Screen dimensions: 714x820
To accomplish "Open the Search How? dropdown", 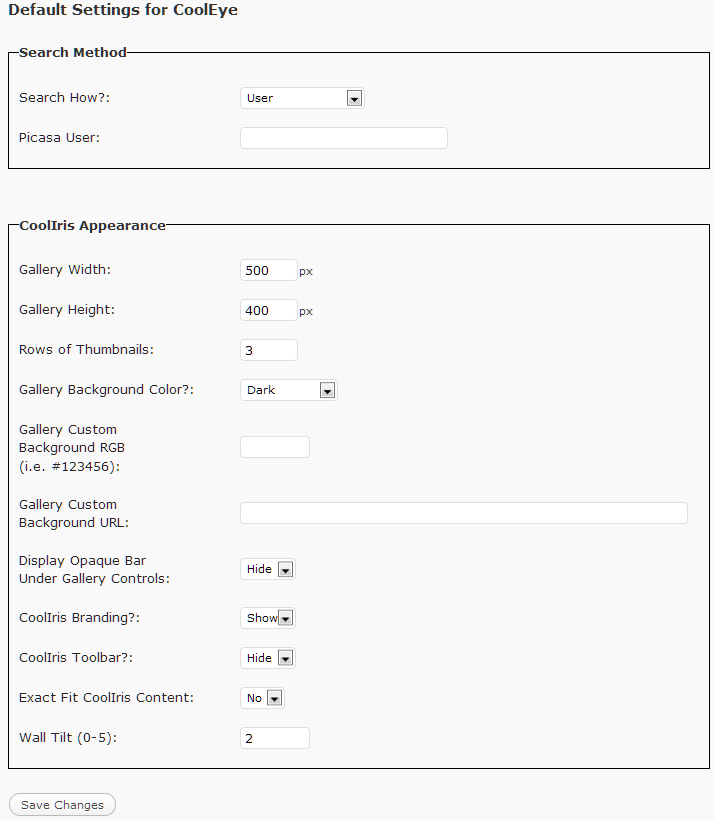I will pos(302,98).
